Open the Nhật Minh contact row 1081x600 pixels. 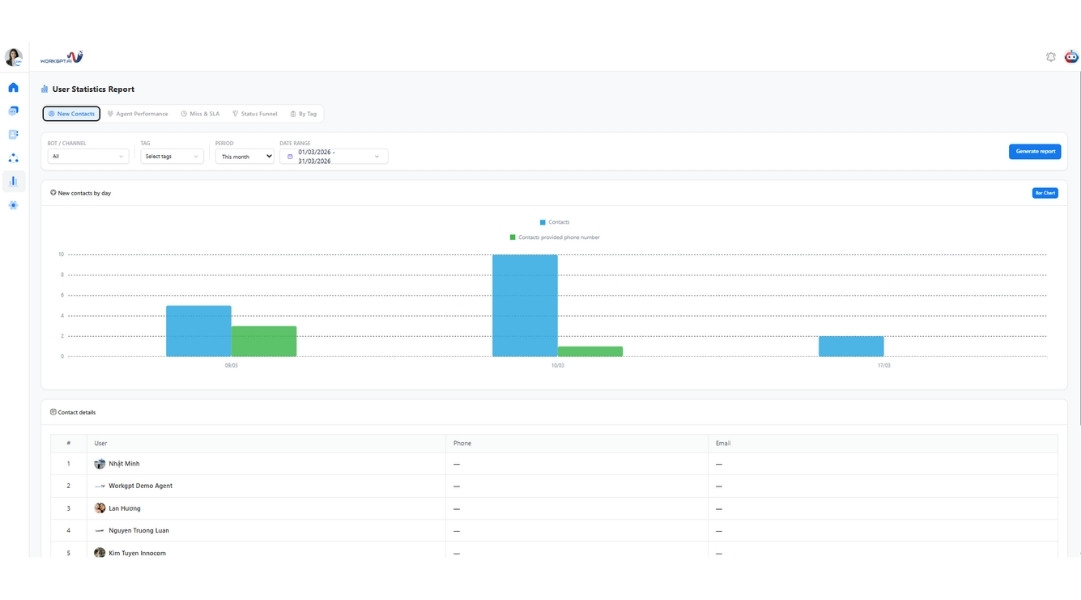pos(124,464)
